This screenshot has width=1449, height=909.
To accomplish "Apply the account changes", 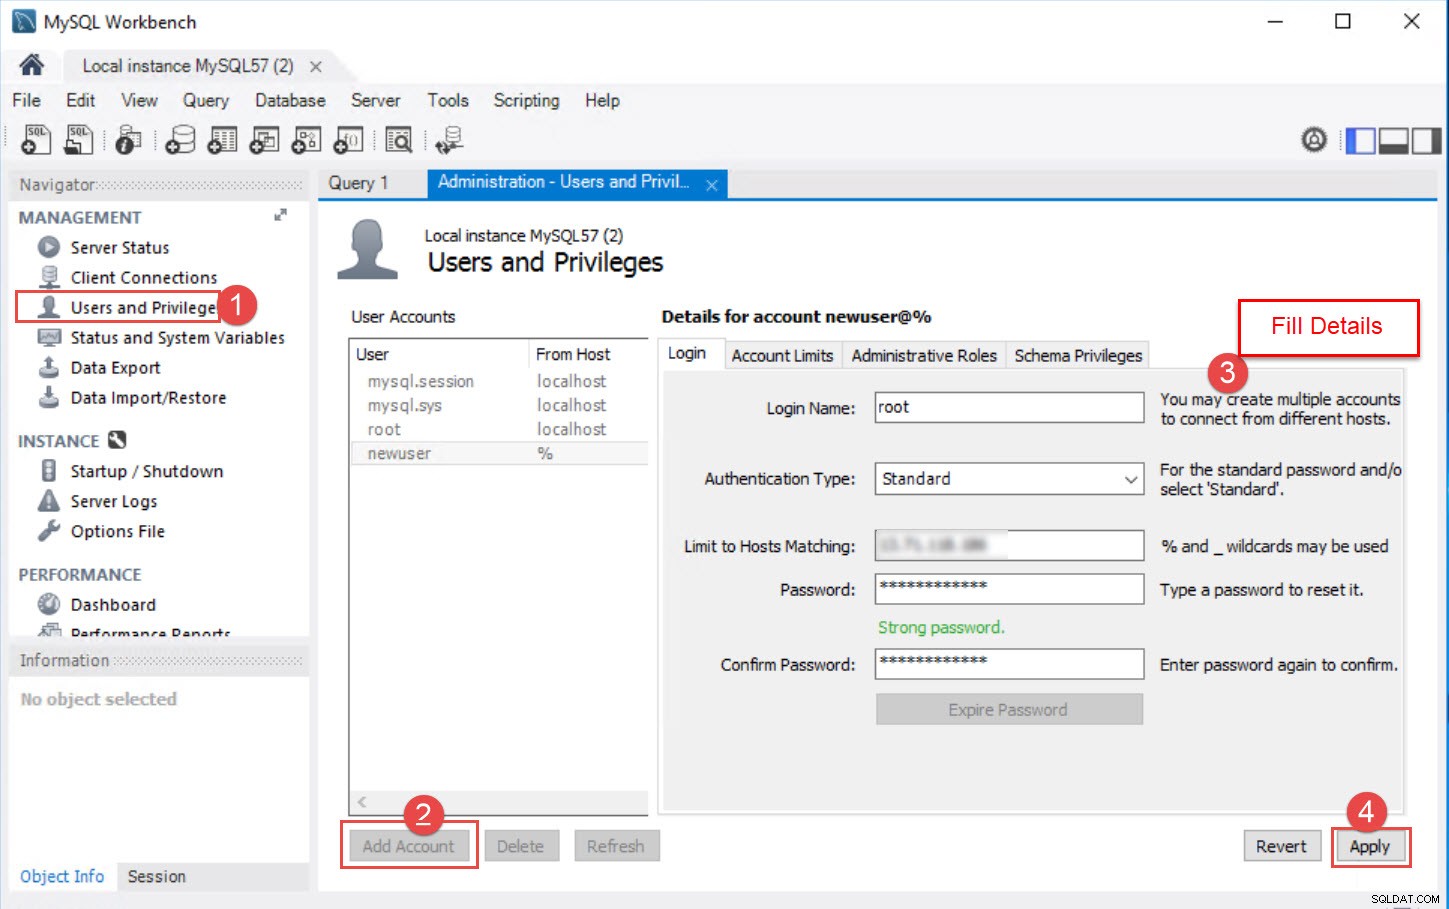I will pos(1370,846).
